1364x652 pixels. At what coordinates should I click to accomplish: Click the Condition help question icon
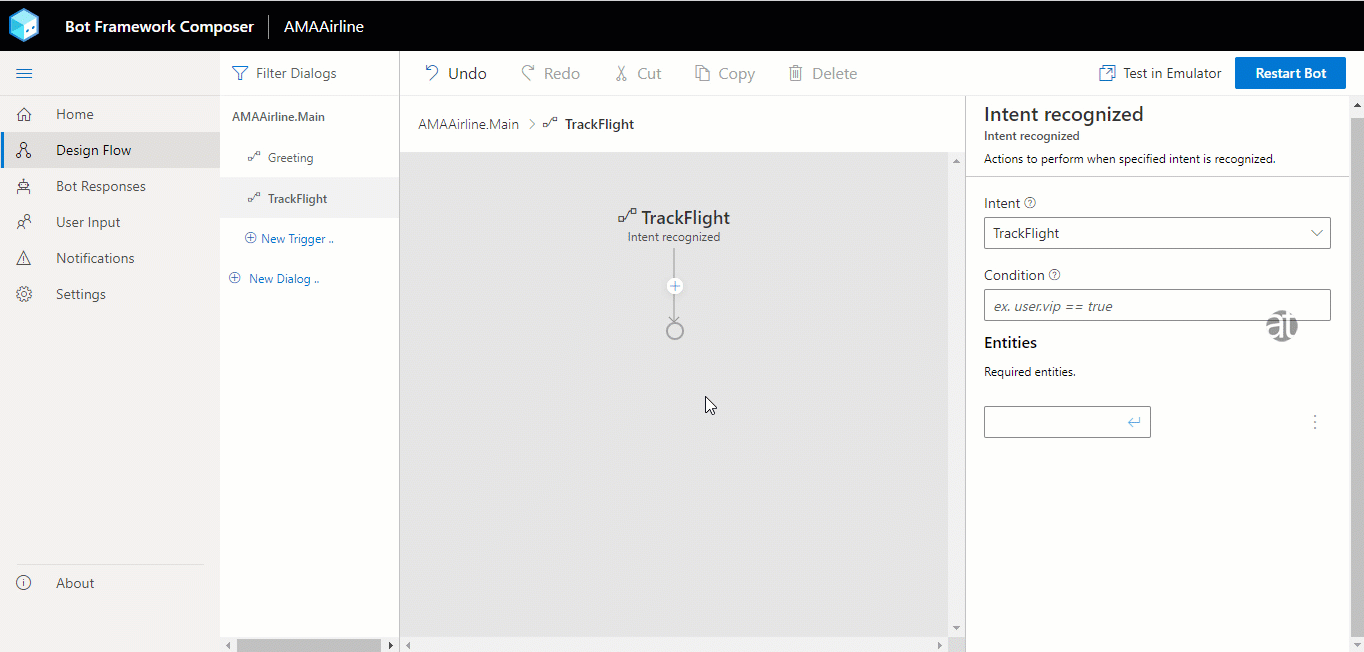(x=1054, y=275)
